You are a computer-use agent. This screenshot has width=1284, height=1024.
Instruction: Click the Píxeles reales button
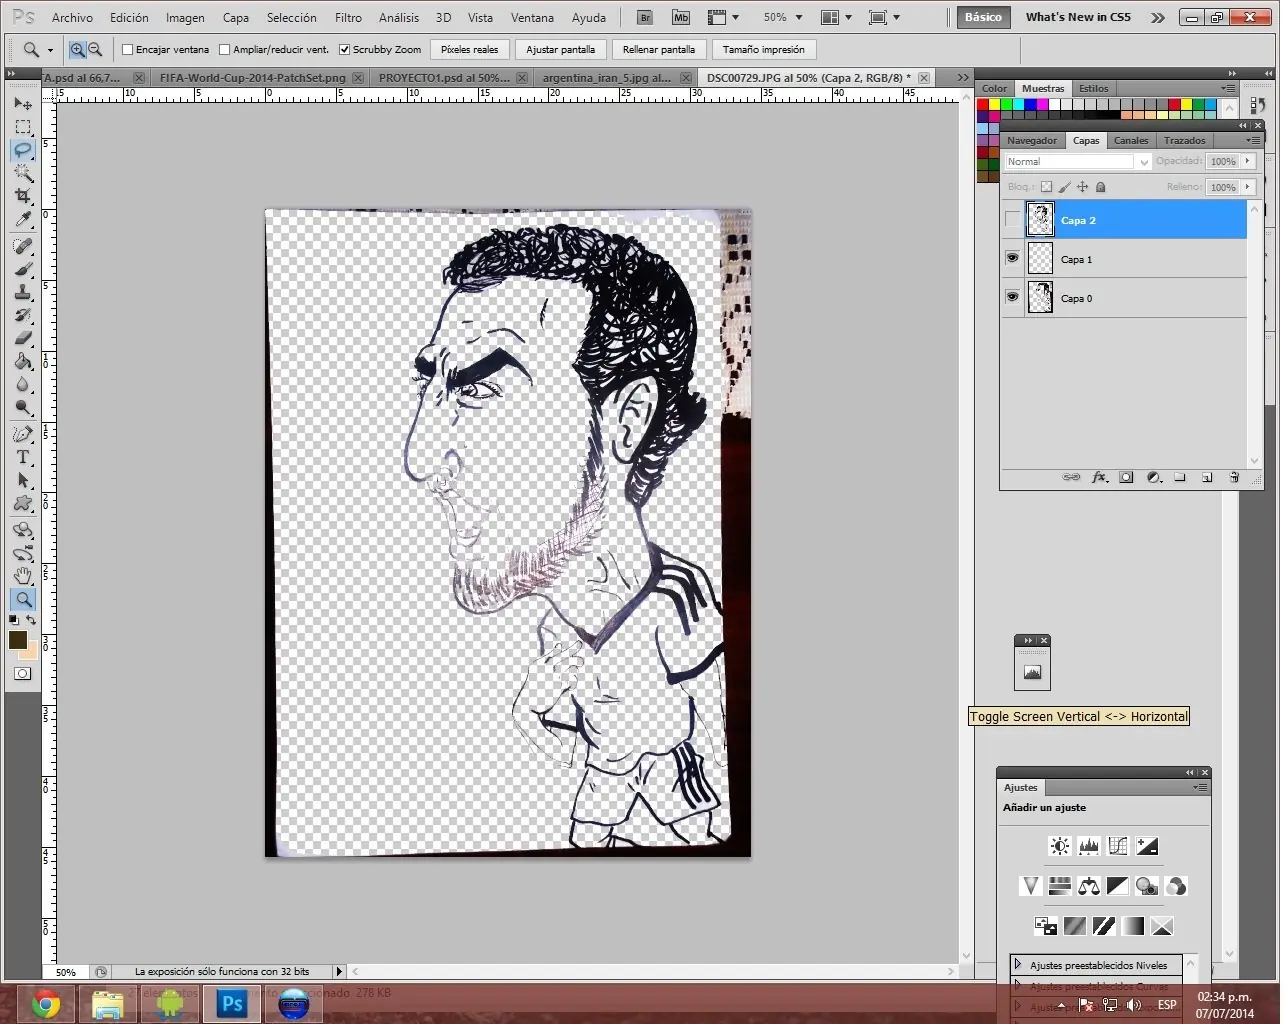click(470, 50)
